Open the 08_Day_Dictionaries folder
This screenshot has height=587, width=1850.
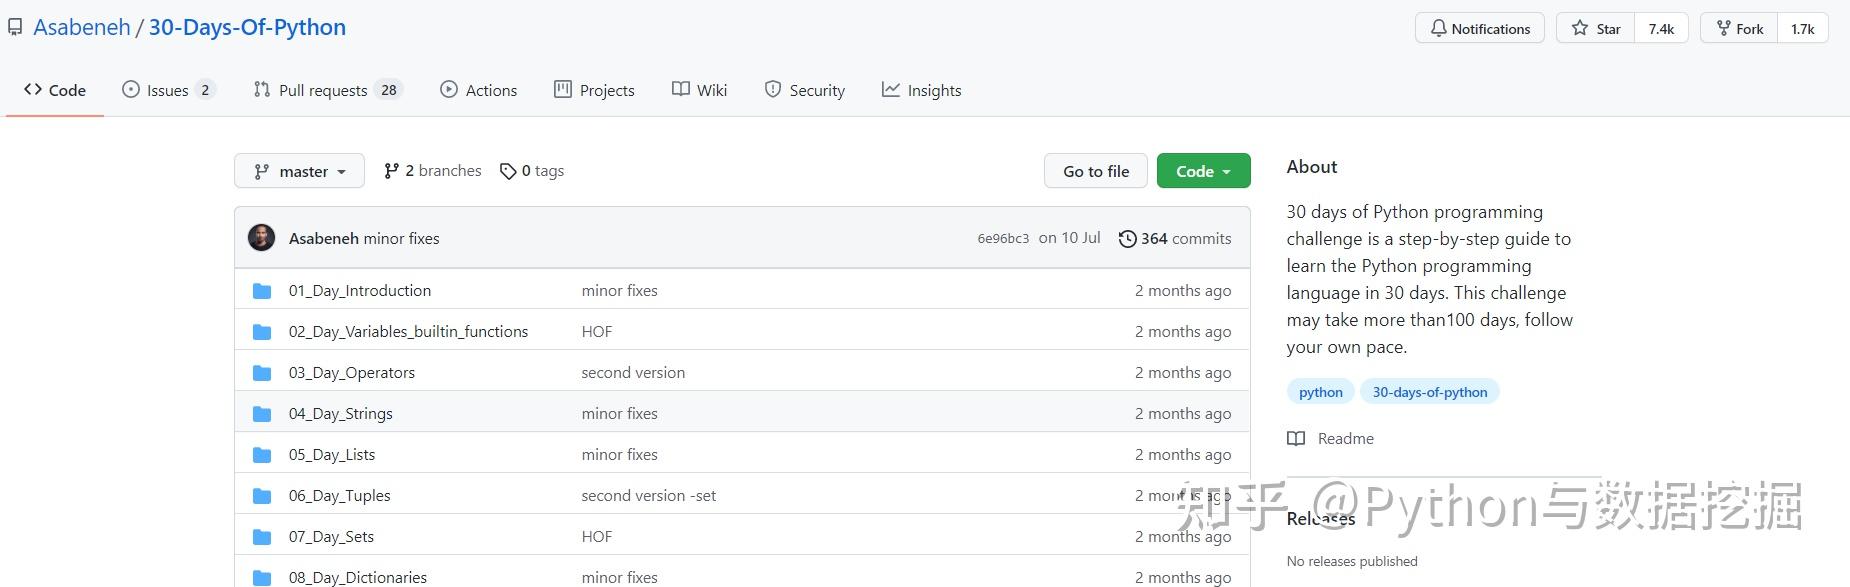358,578
